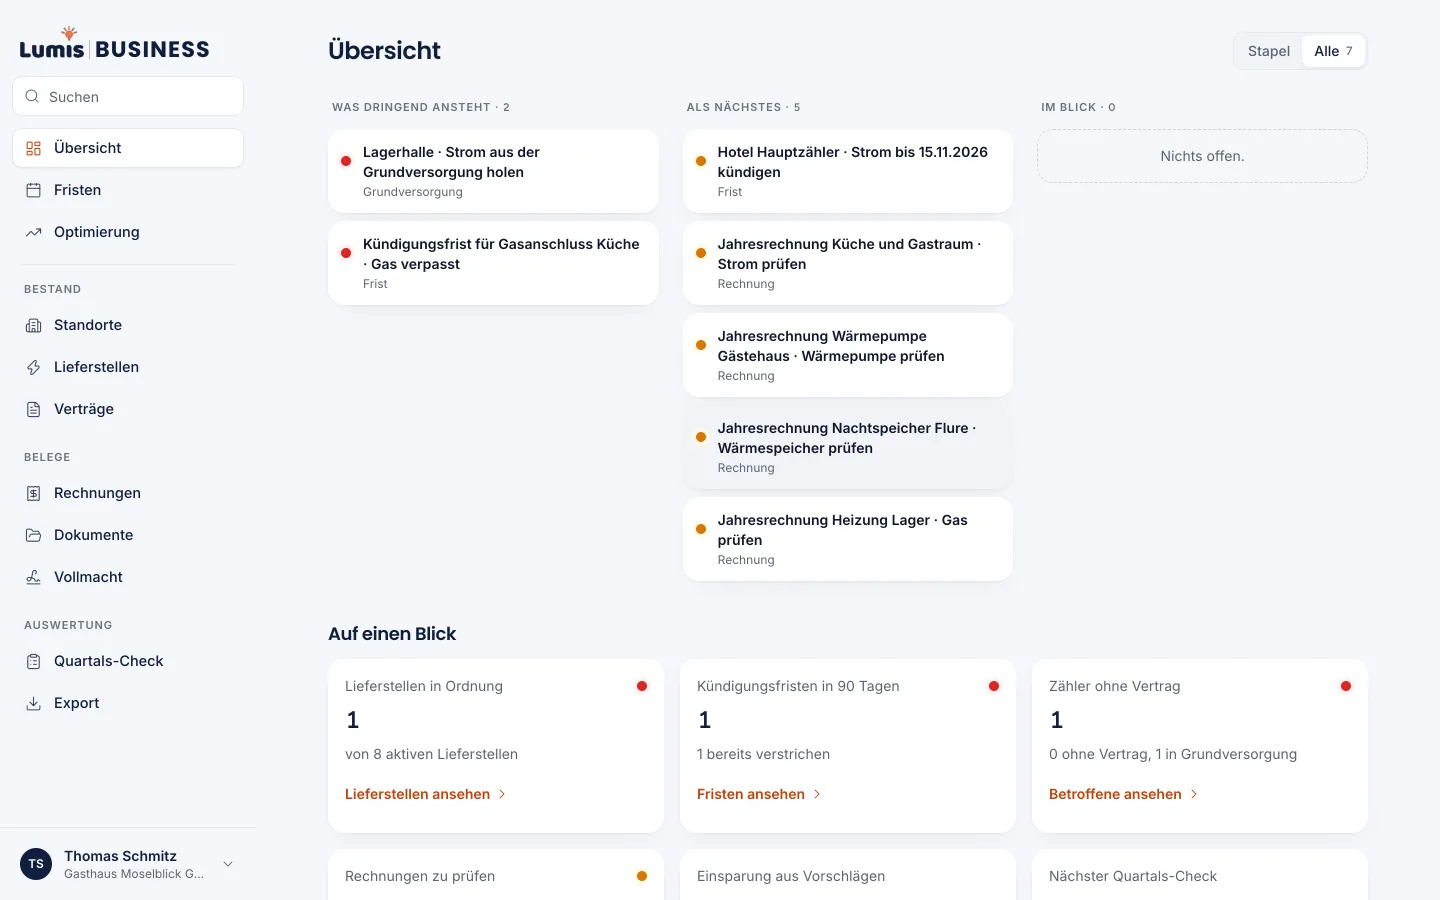
Task: Focus the Suchen search field
Action: pos(128,97)
